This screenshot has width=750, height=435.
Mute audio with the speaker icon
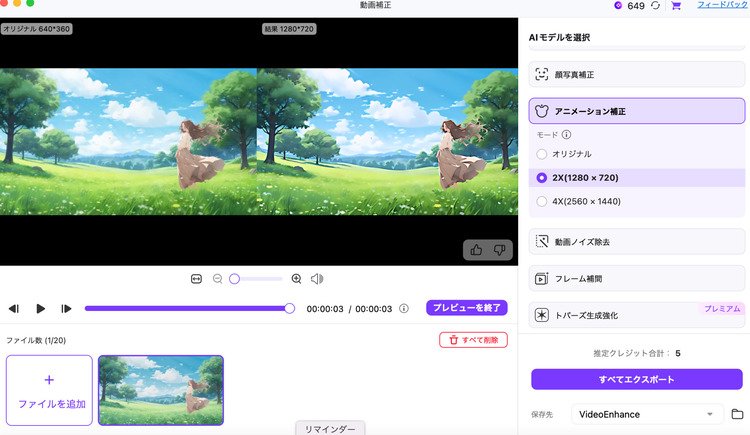point(317,279)
